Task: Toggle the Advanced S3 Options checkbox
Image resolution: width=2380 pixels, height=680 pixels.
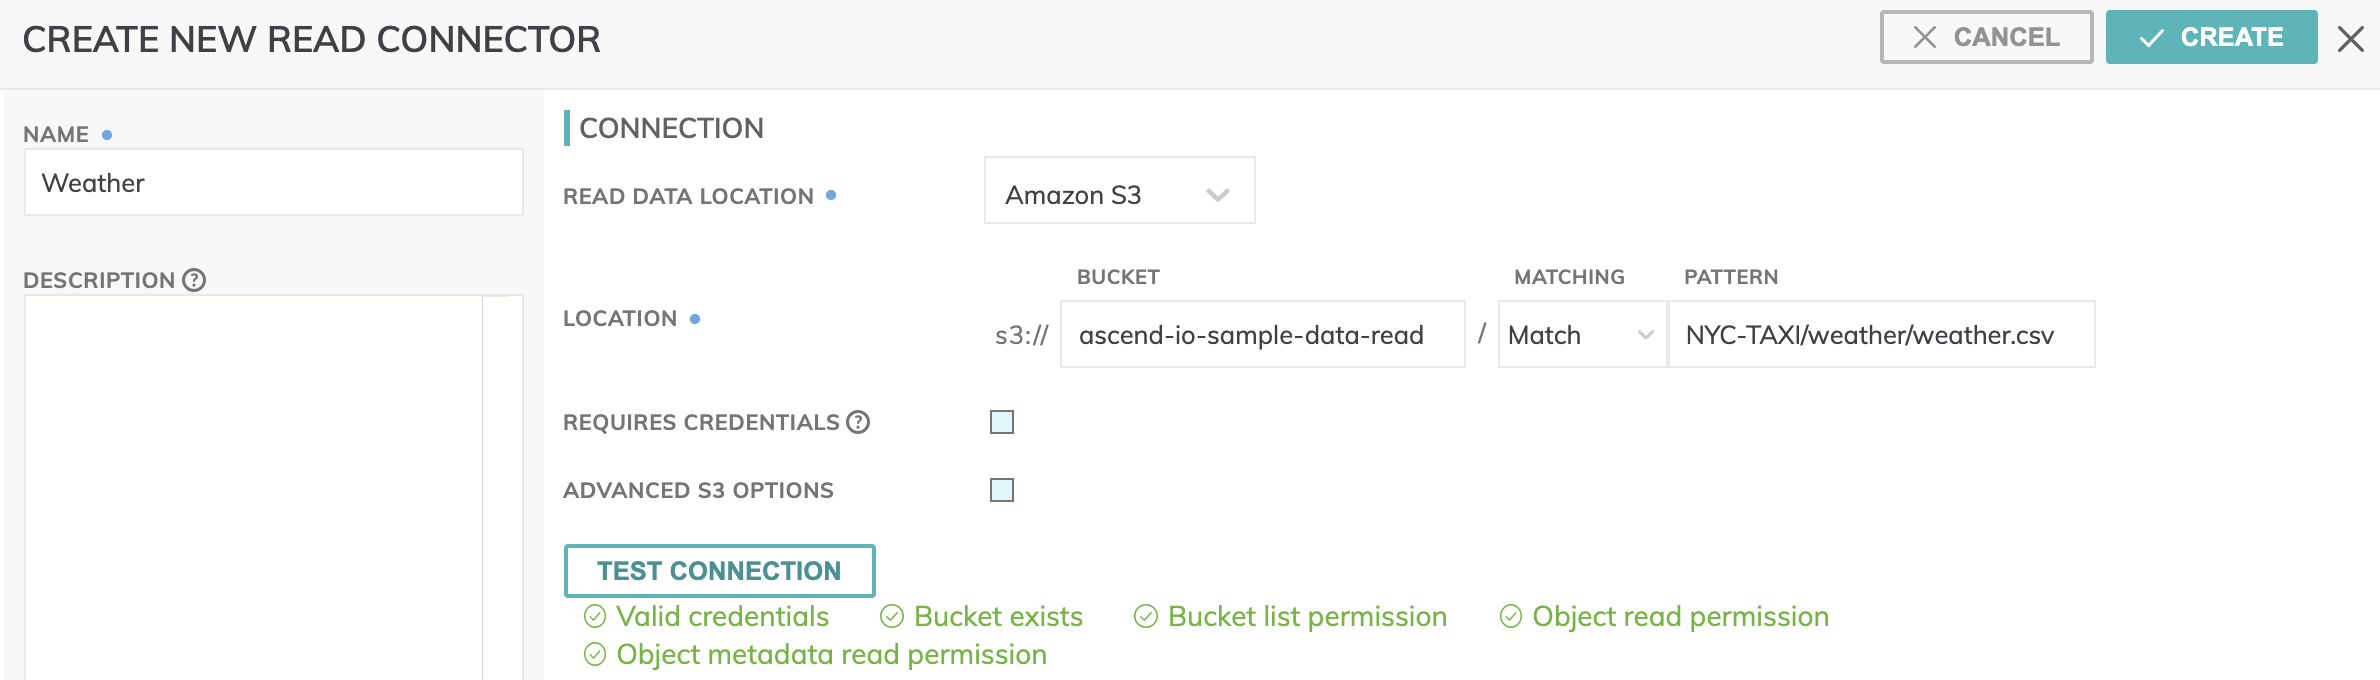Action: 1001,490
